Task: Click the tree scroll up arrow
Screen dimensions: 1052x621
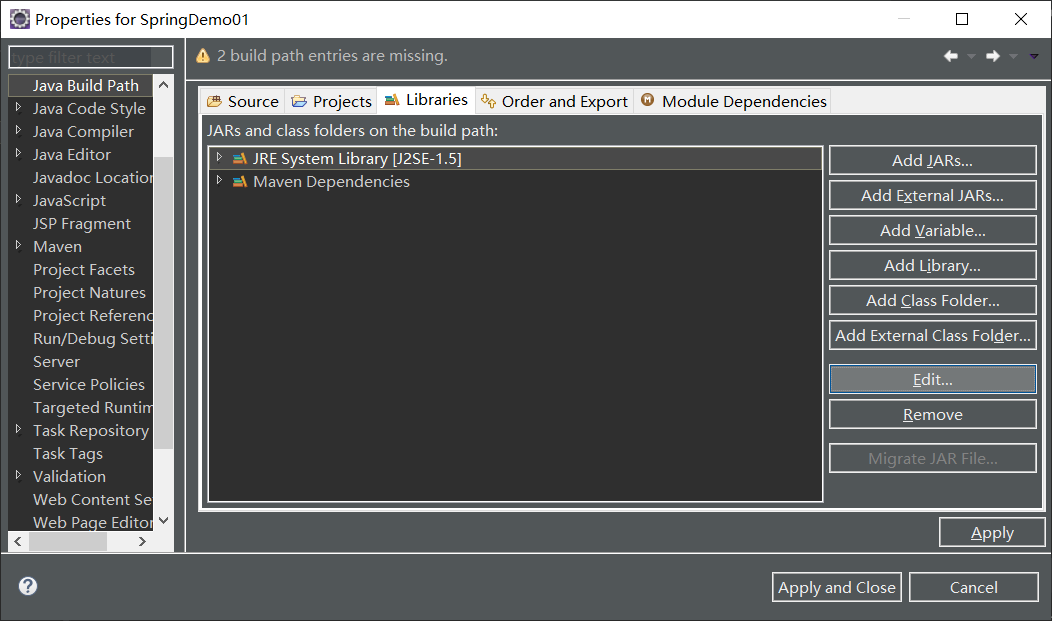Action: coord(163,85)
